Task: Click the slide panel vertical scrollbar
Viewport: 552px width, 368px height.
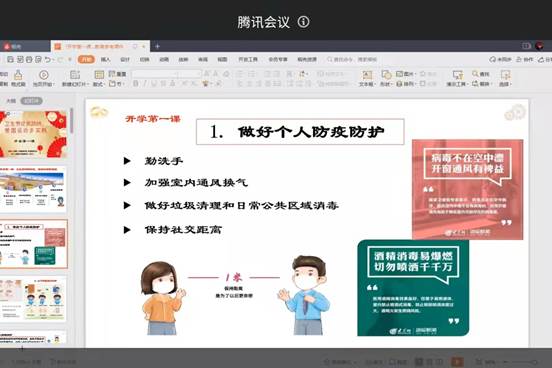Action: tap(71, 121)
